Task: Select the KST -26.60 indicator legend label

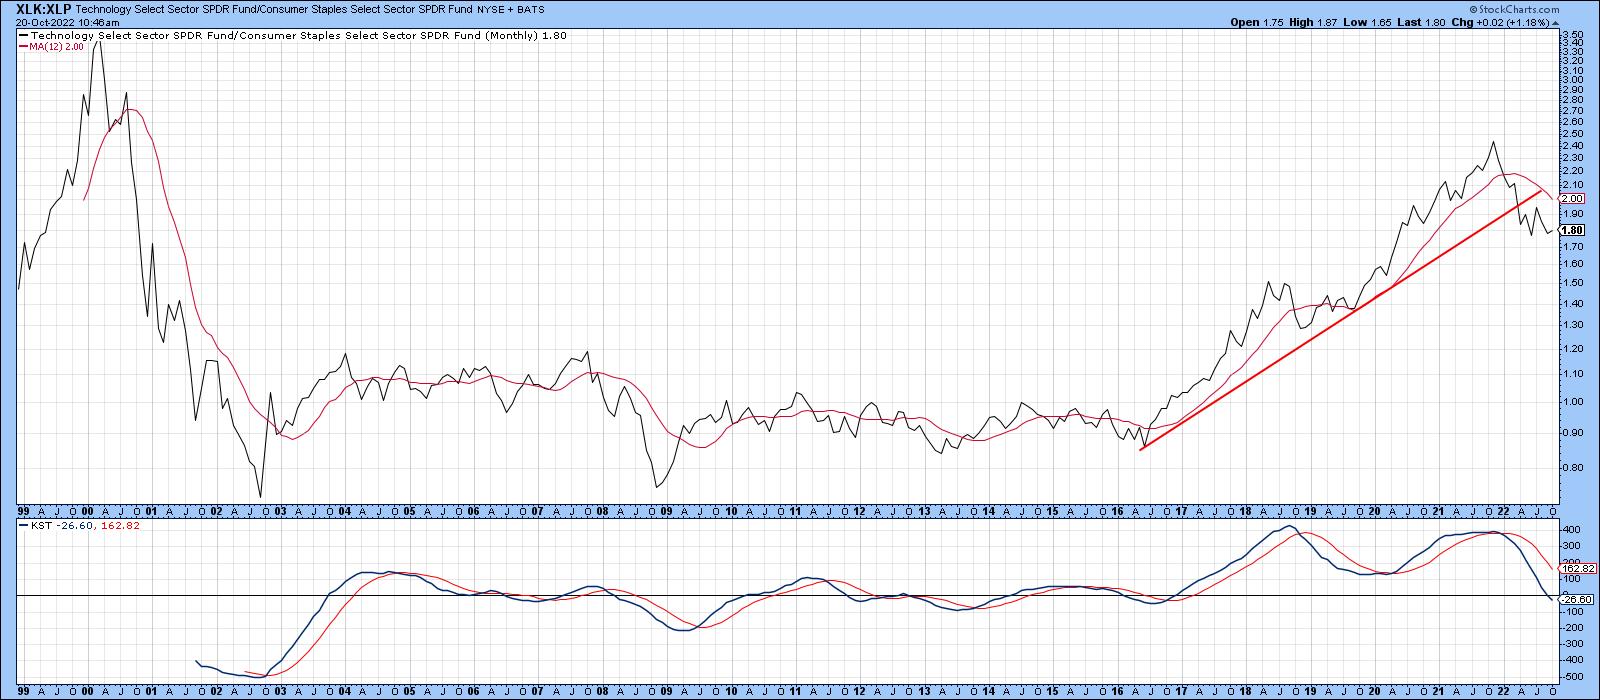Action: click(58, 525)
